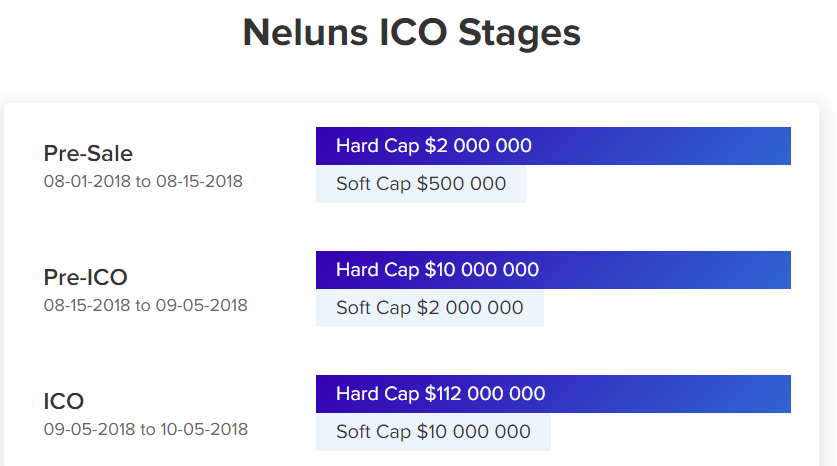The image size is (837, 466).
Task: Click the Pre-Sale Hard Cap $2 000 000 amount
Action: 478,146
